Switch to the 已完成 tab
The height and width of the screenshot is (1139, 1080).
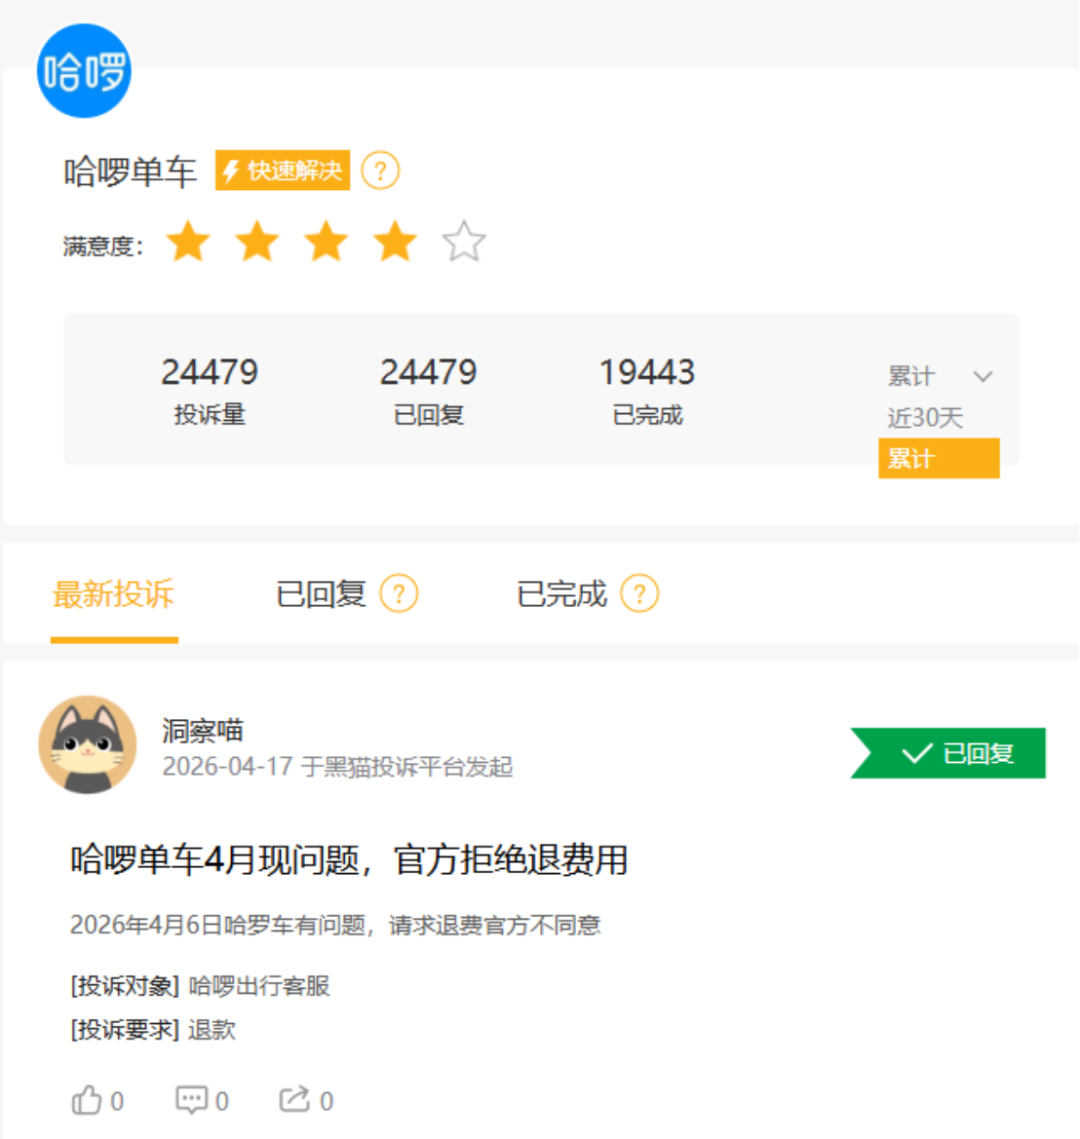tap(561, 594)
